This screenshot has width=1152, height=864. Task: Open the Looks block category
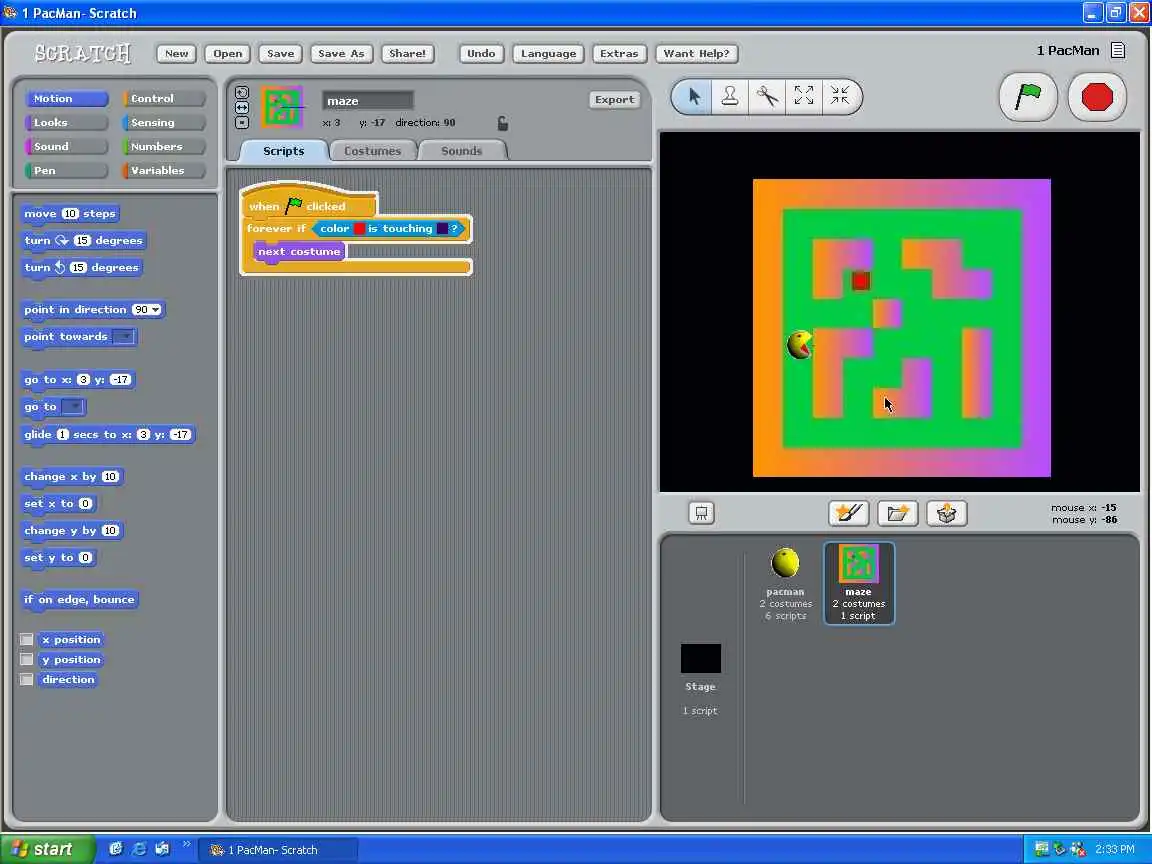pyautogui.click(x=67, y=123)
